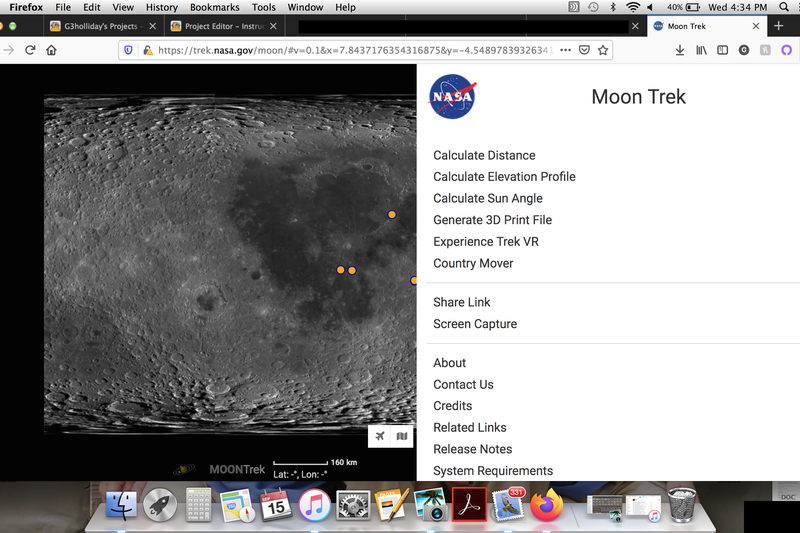Select Generate 3D Print File
The image size is (800, 533).
tap(492, 220)
